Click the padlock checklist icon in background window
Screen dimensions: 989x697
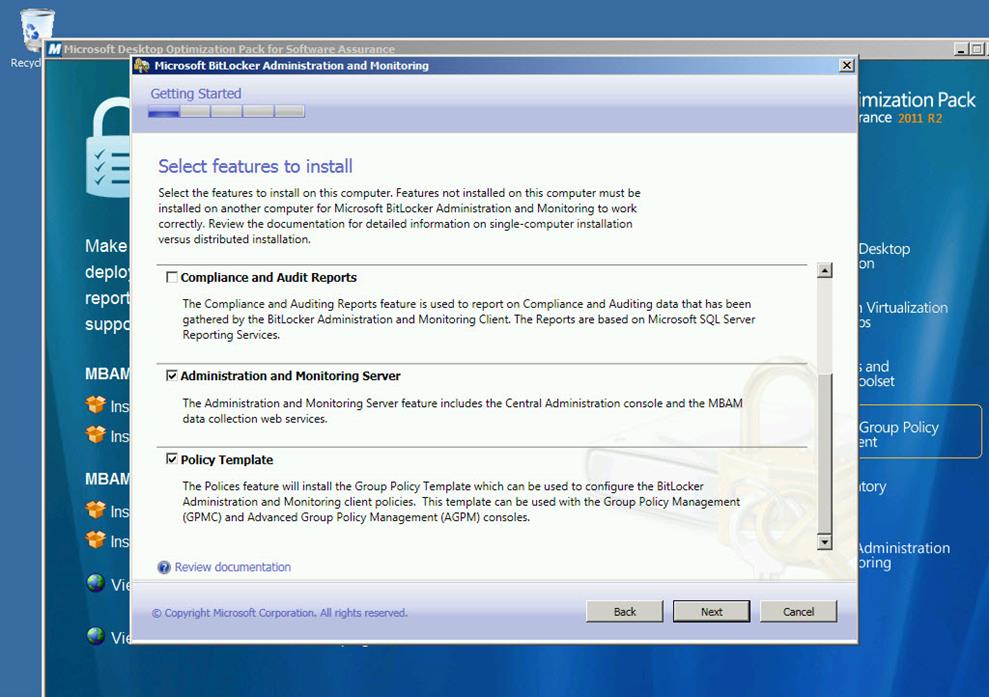(108, 148)
